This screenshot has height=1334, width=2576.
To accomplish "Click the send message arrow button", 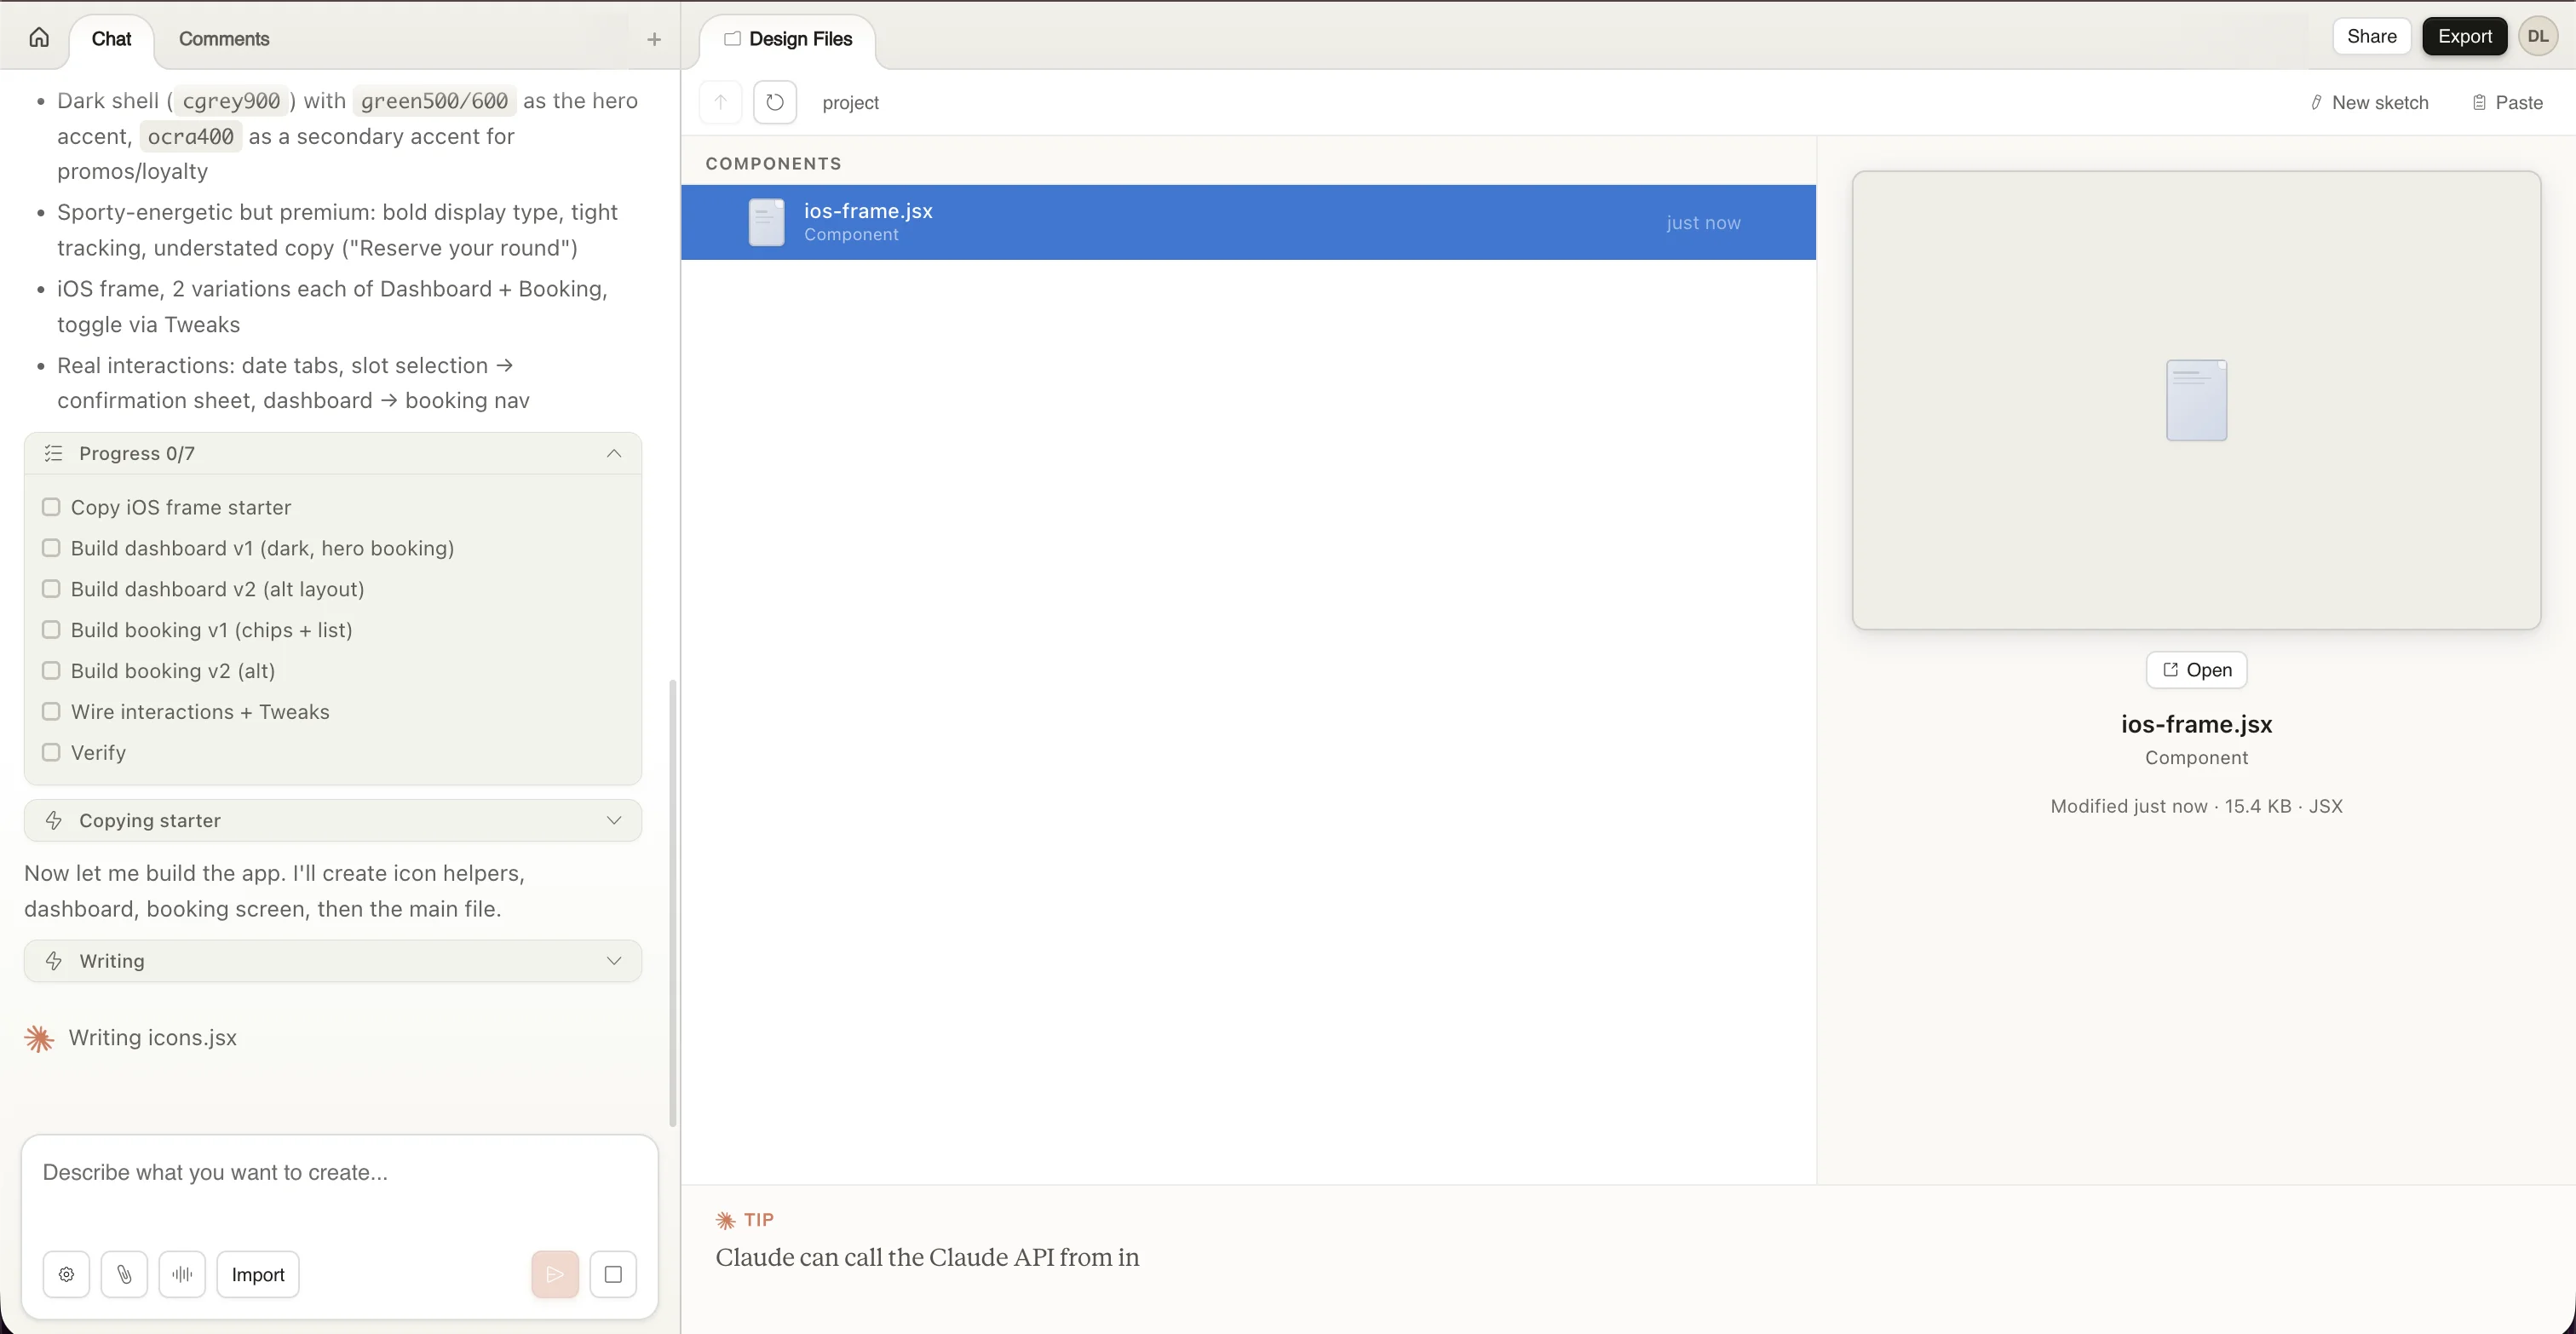I will tap(555, 1274).
